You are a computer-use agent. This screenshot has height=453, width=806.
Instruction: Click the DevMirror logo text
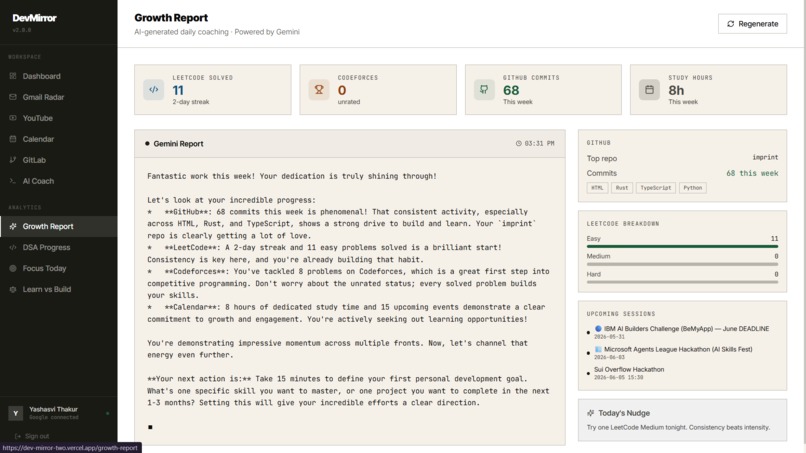coord(34,18)
